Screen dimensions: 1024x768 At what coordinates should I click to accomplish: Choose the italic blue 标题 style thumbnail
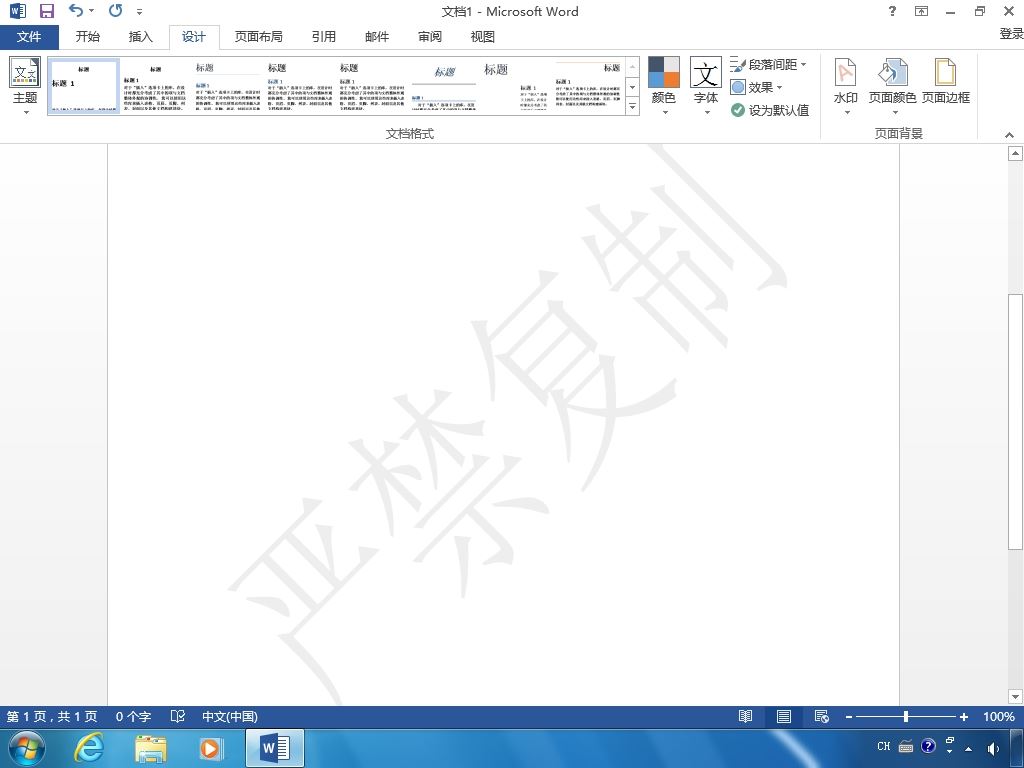click(x=444, y=86)
